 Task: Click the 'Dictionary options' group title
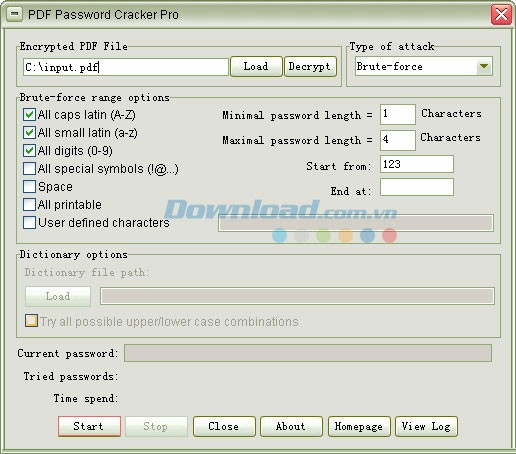pyautogui.click(x=73, y=255)
